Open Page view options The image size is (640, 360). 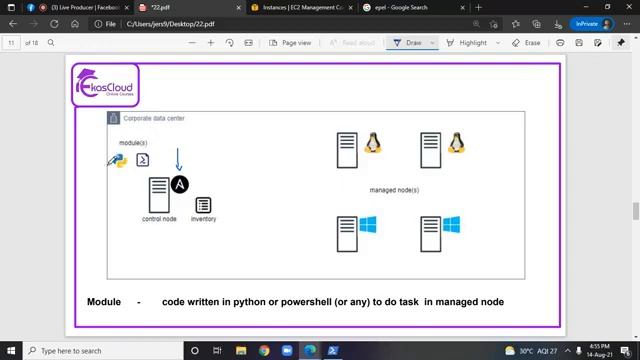(290, 42)
